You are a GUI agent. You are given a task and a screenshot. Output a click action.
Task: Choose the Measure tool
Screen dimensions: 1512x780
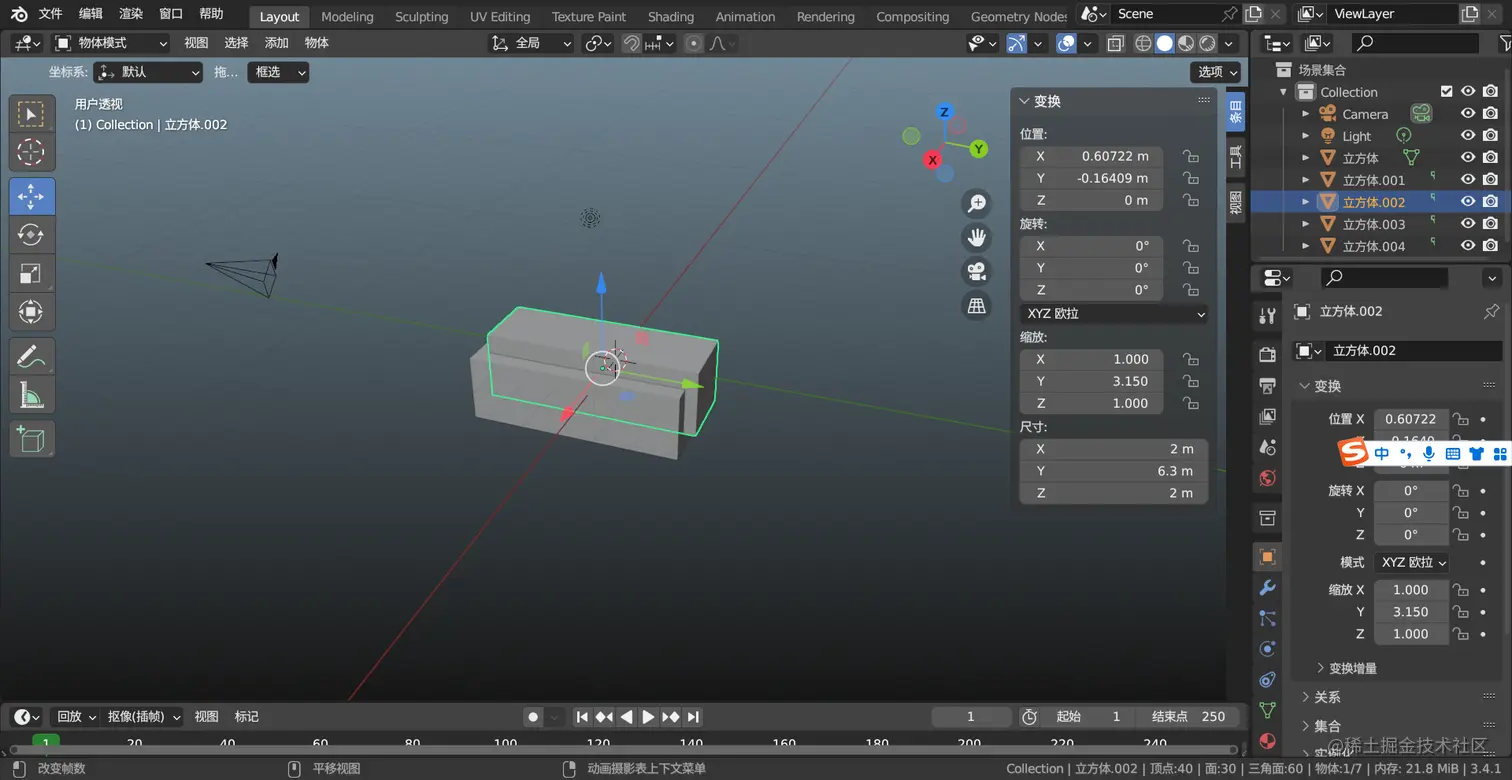coord(32,395)
